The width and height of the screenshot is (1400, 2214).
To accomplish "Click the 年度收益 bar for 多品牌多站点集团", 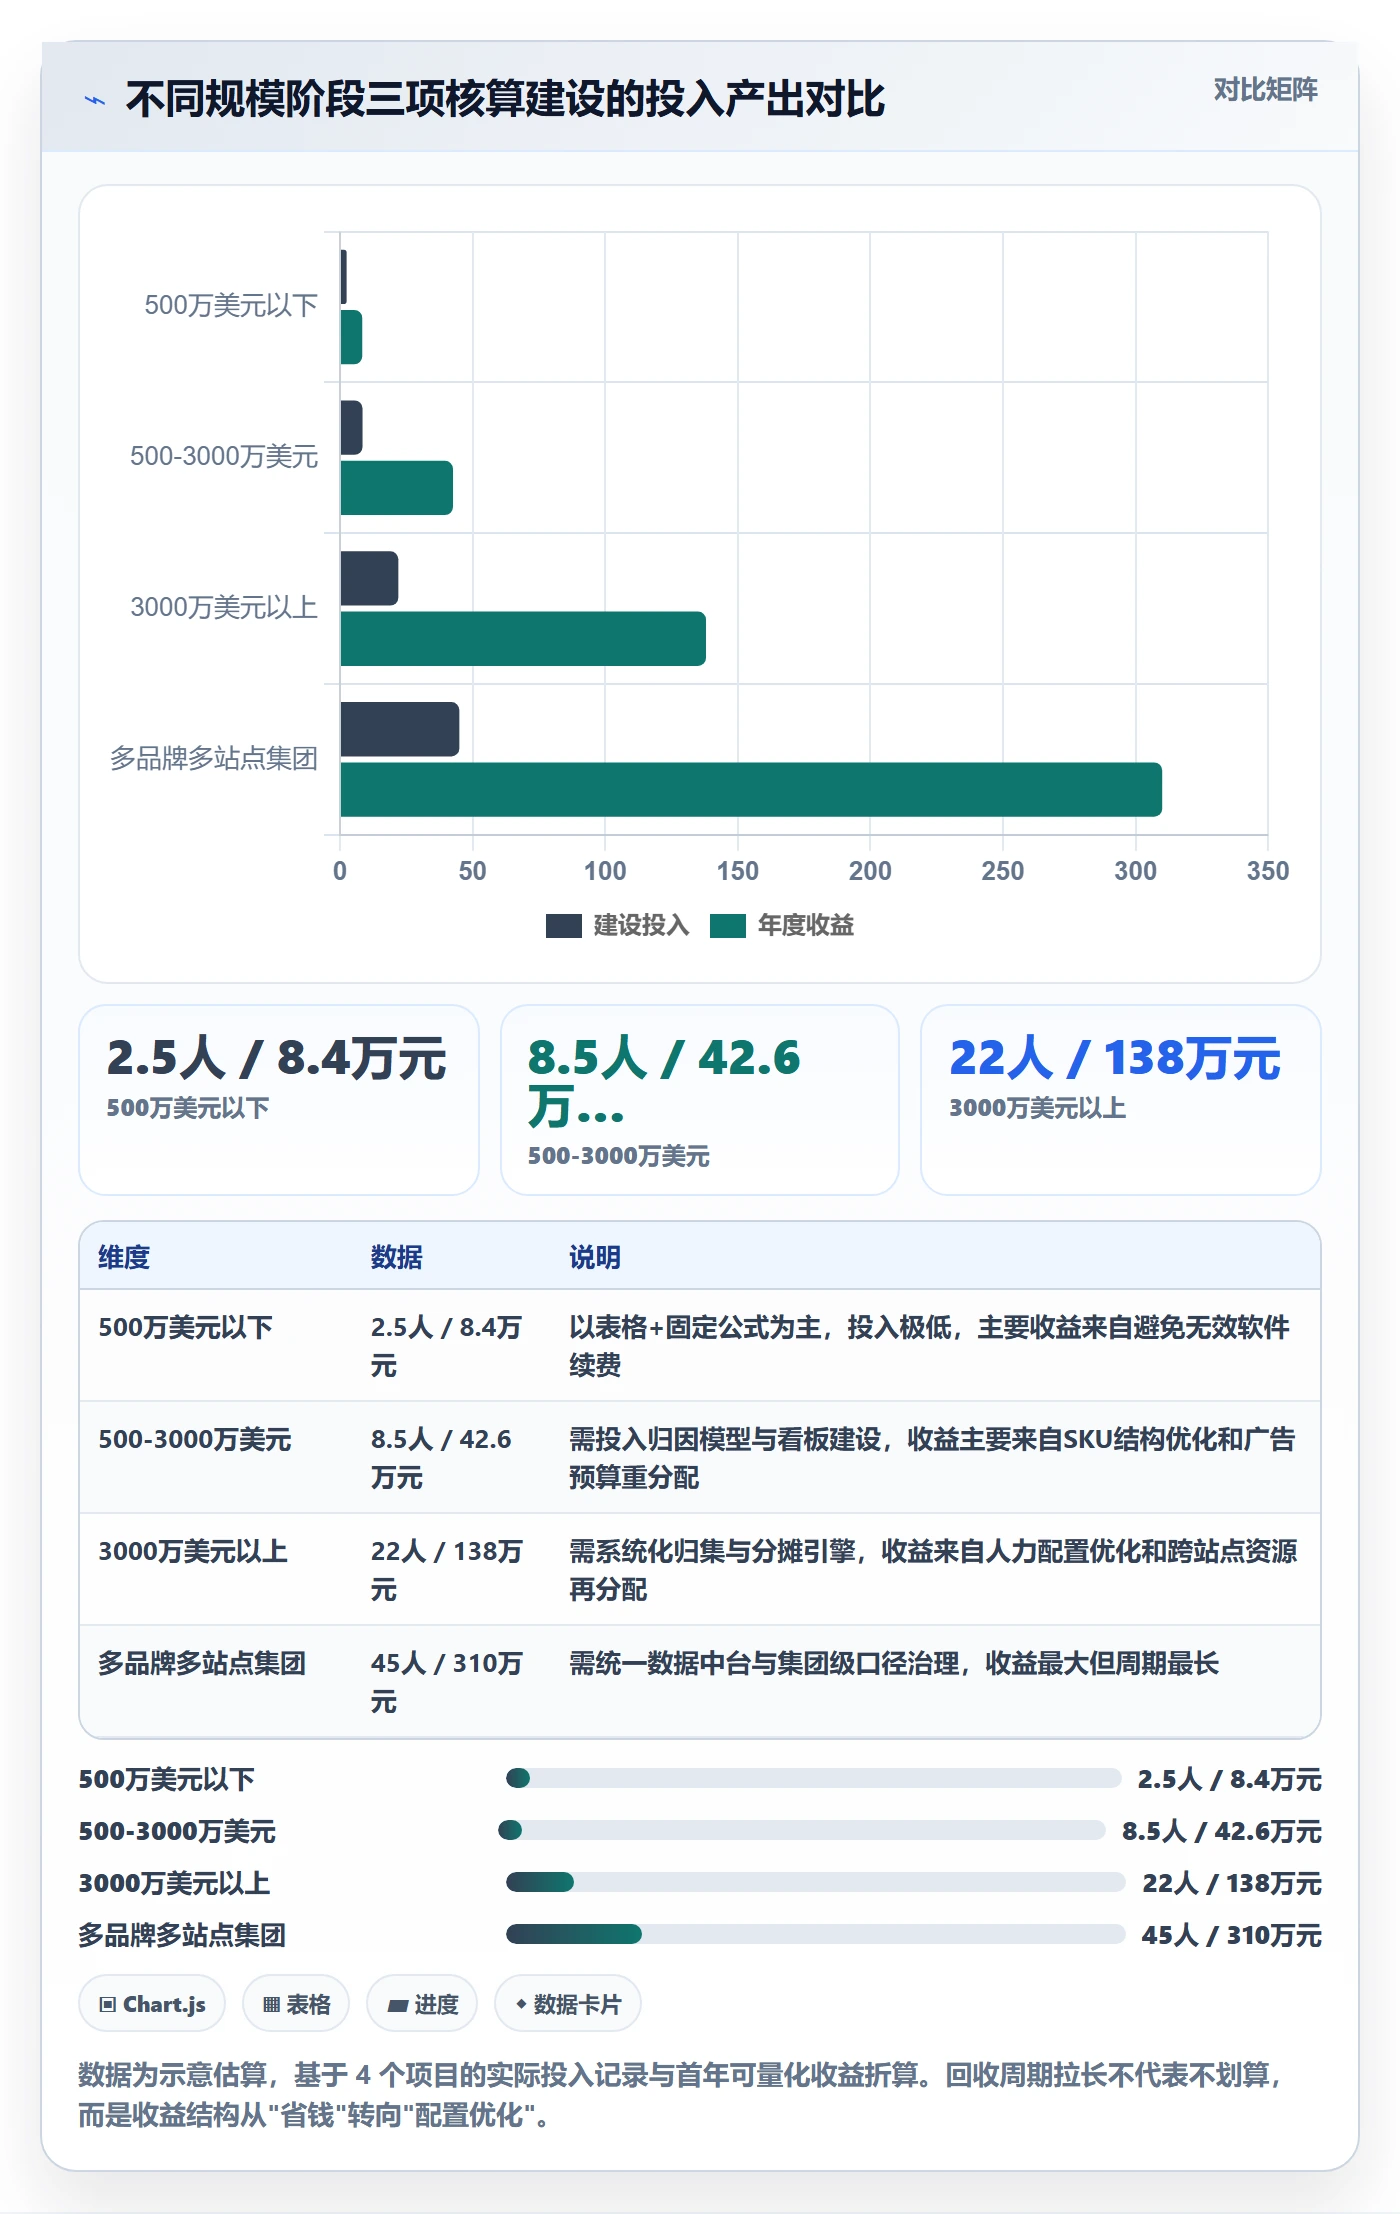I will coord(751,790).
